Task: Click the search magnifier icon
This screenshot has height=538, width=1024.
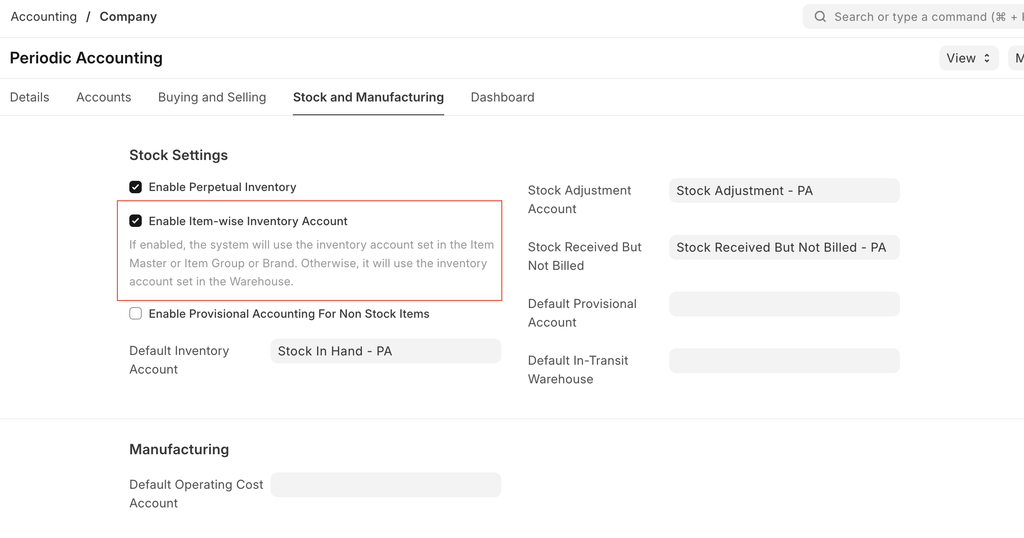Action: pyautogui.click(x=820, y=17)
